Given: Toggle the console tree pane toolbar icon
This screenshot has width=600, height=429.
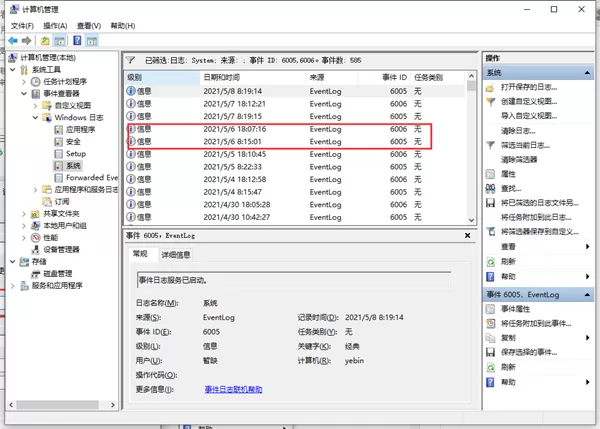Looking at the screenshot, I should (59, 41).
